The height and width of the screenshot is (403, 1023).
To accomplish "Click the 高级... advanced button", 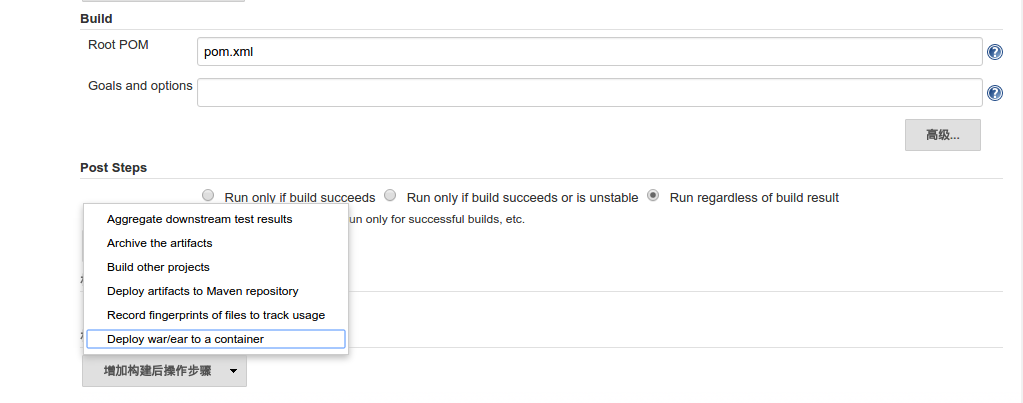I will [942, 135].
